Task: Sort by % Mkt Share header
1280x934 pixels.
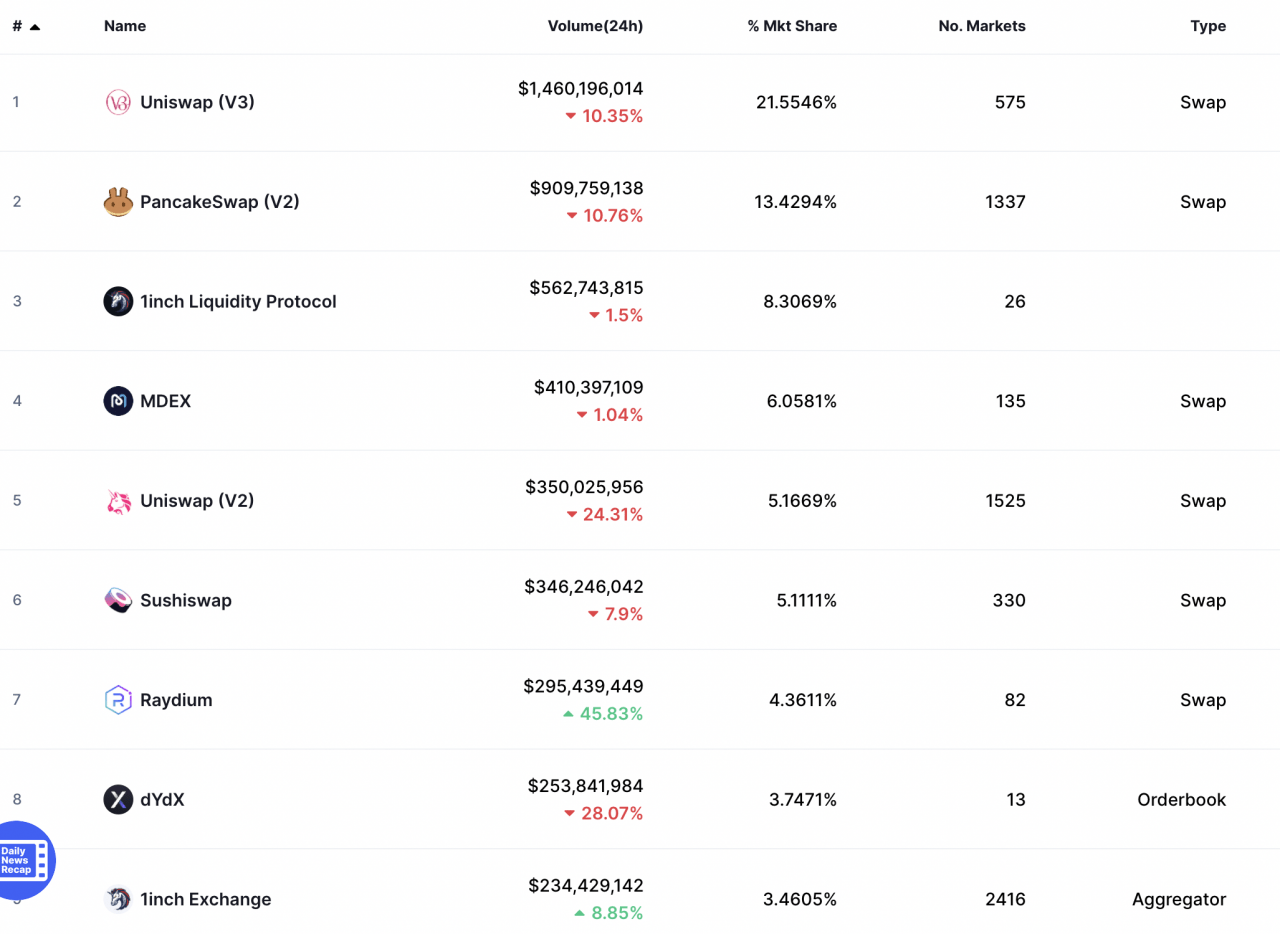Action: pos(792,26)
